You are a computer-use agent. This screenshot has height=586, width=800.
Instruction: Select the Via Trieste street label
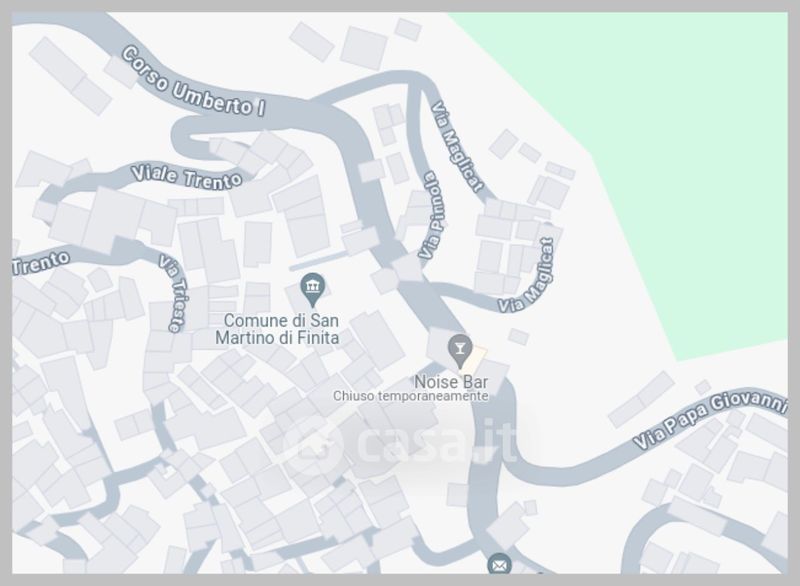(x=173, y=294)
